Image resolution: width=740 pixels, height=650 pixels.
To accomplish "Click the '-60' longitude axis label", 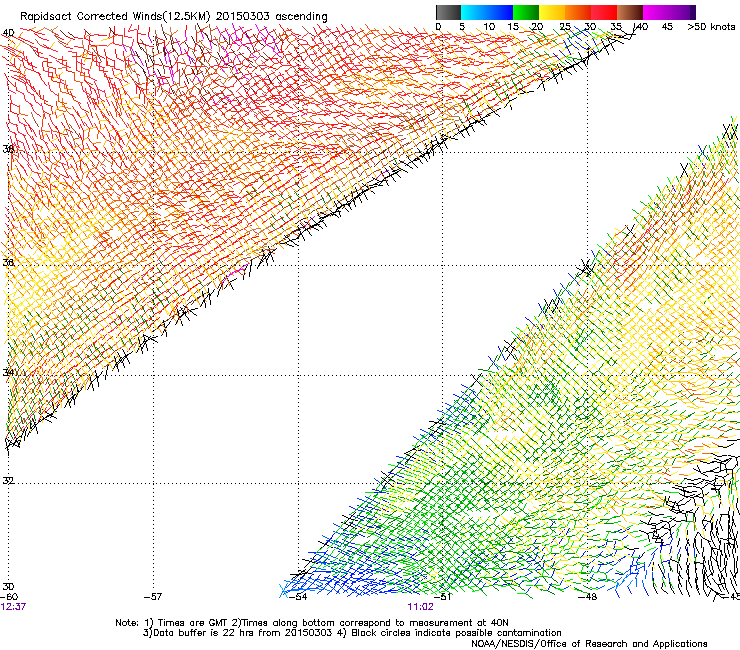I will tap(9, 597).
